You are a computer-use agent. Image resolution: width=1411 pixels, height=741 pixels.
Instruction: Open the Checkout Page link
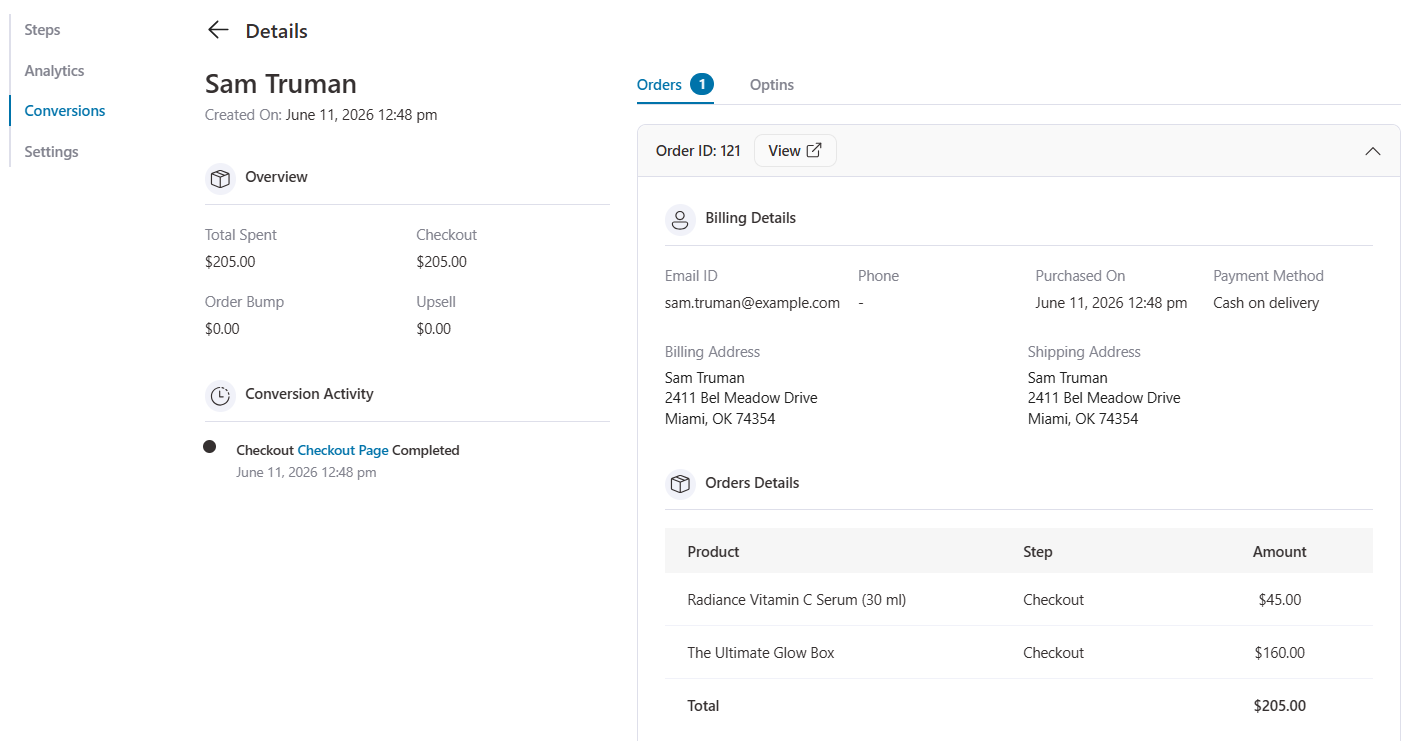pos(343,451)
